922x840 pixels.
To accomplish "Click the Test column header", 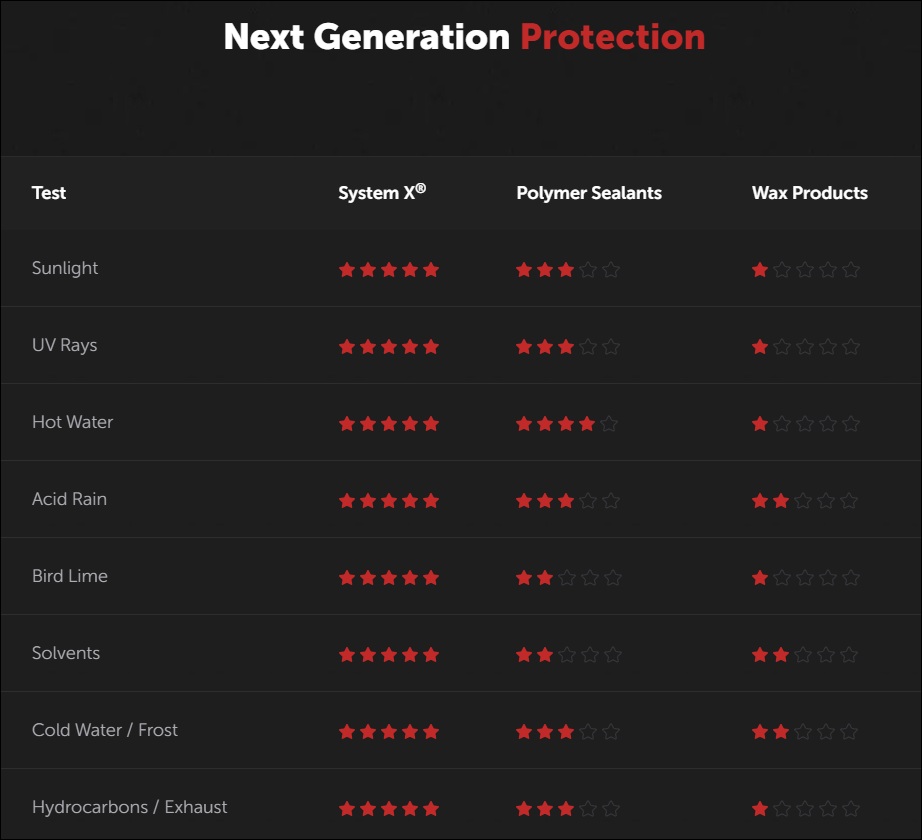I will [x=49, y=193].
